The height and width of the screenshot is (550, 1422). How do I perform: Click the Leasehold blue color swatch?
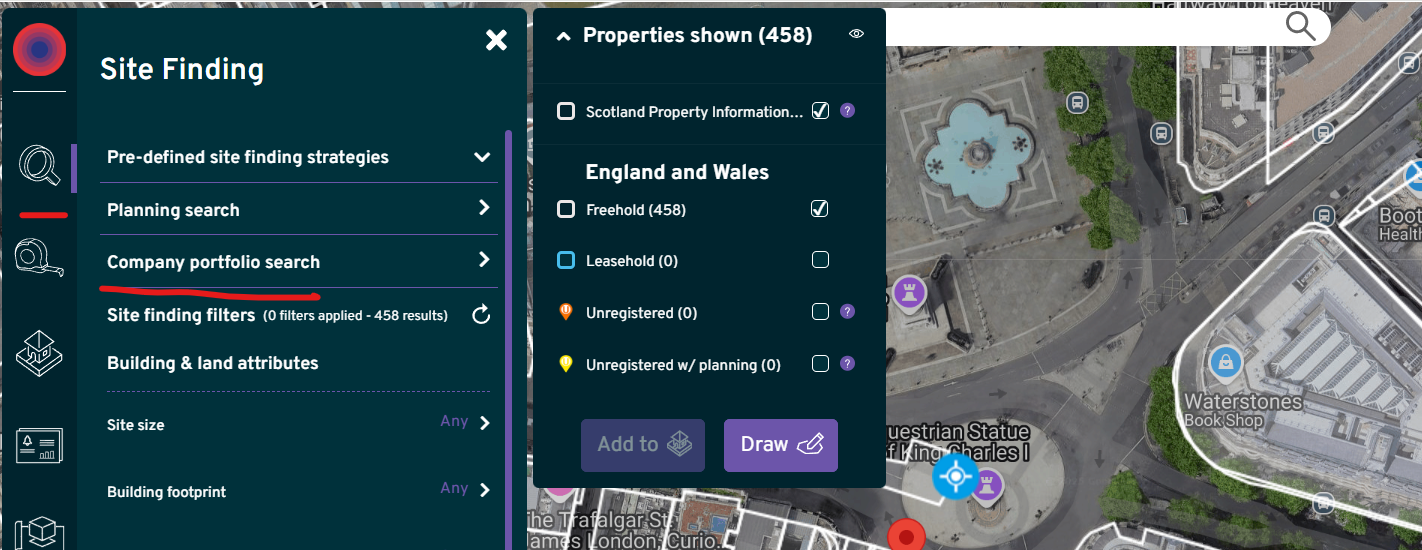566,261
